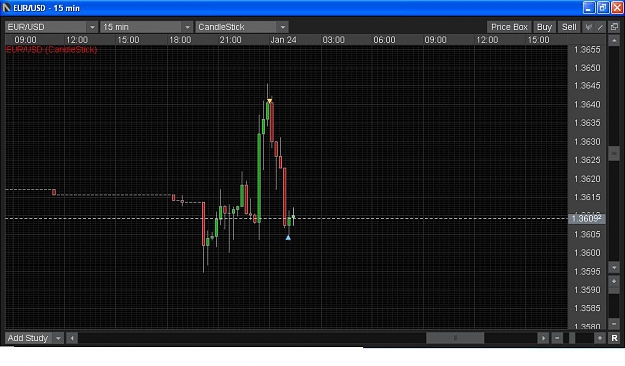The height and width of the screenshot is (366, 625).
Task: Click the application logo in title bar
Action: [x=6, y=8]
